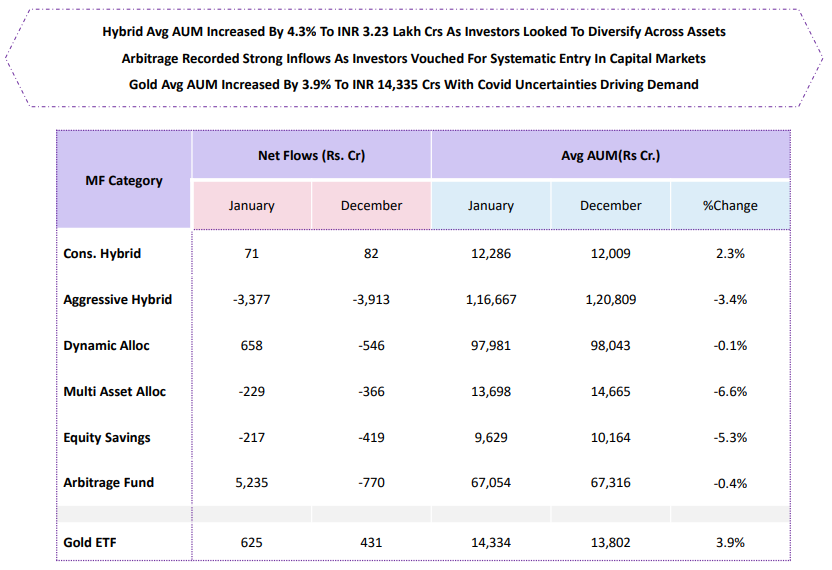The width and height of the screenshot is (832, 570).
Task: Select the Multi Asset Alloc row label
Action: coord(115,392)
